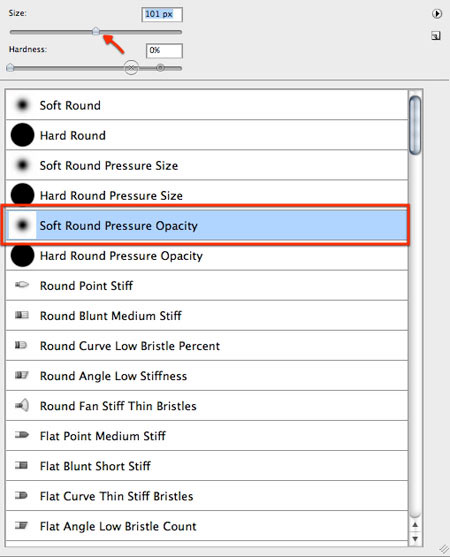Choose the Hard Round brush preset
450x557 pixels.
pos(207,135)
